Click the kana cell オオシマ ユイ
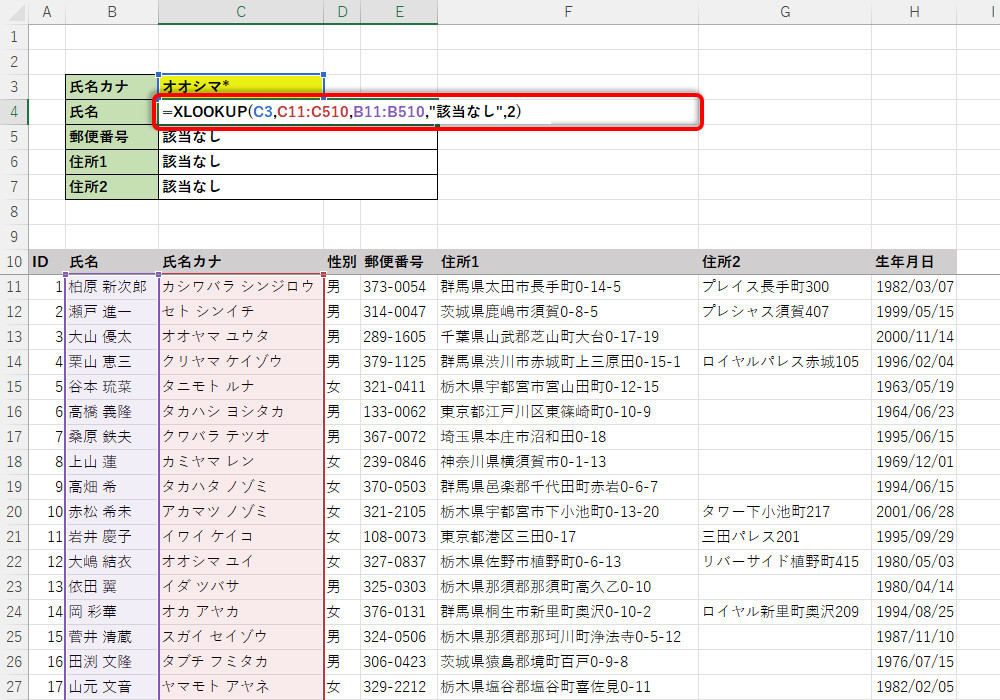Screen dimensions: 1000x700 240,562
